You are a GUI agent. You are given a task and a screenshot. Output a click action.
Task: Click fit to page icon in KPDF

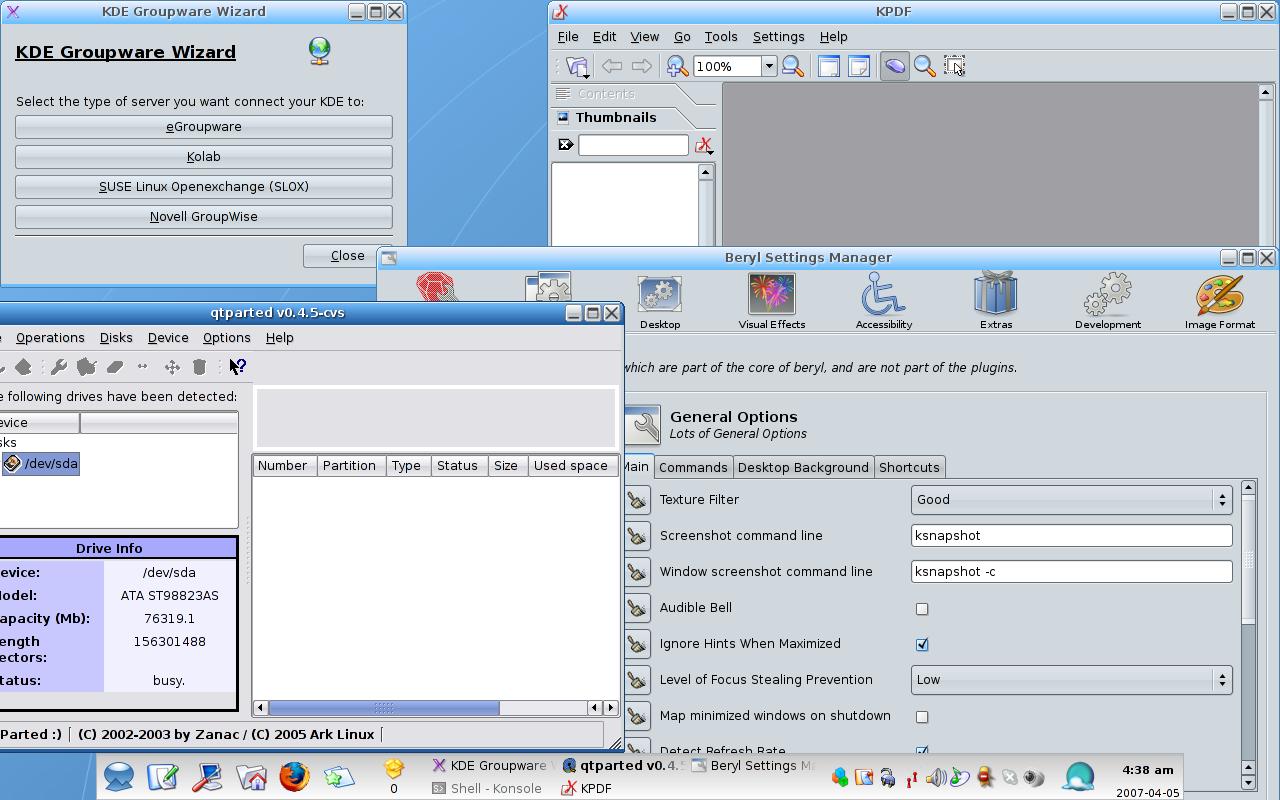pos(859,66)
